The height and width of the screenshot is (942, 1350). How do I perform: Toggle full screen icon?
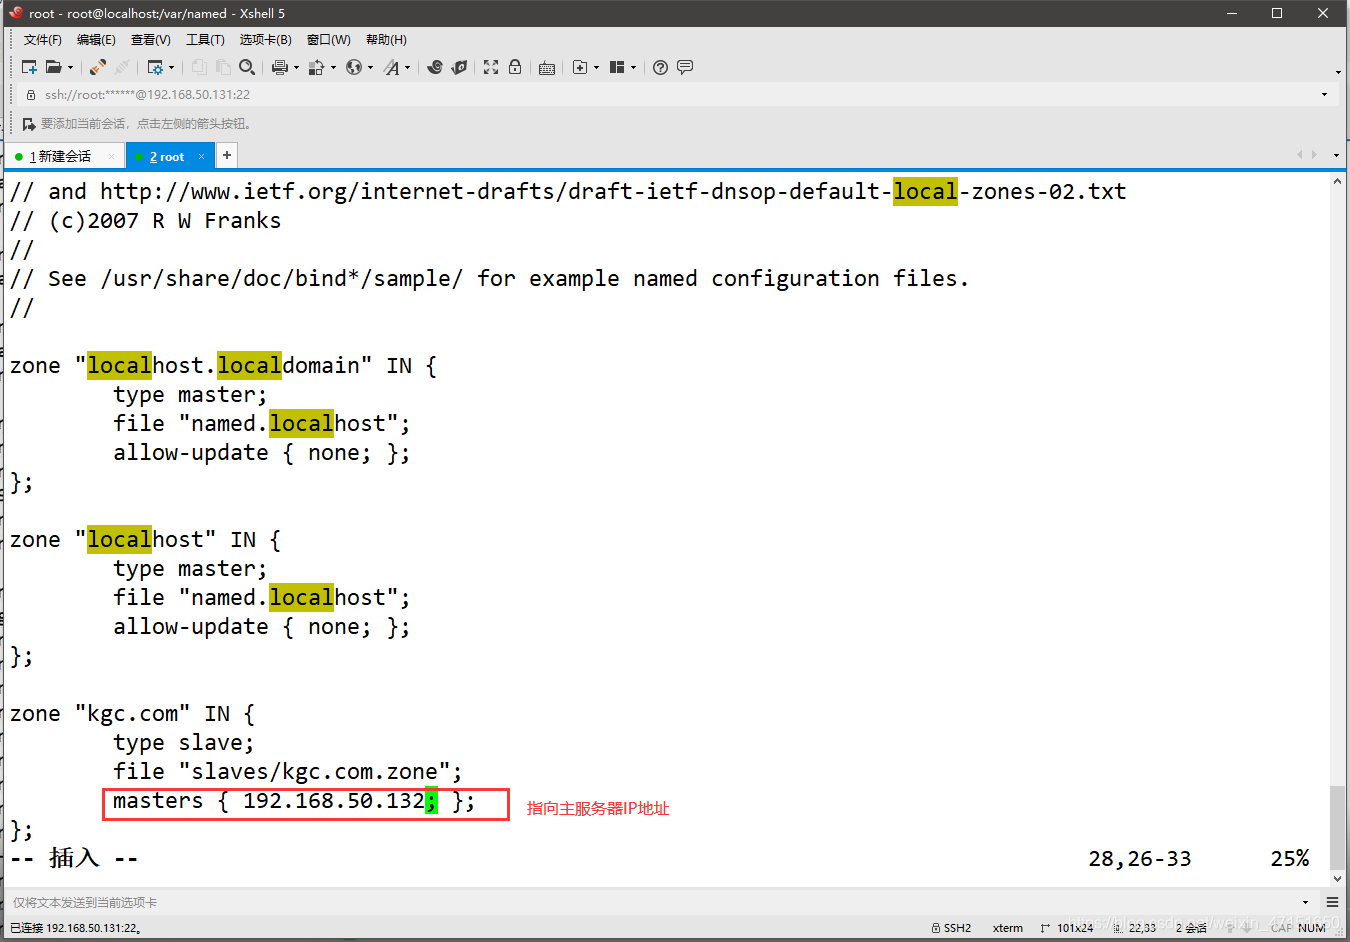coord(491,67)
